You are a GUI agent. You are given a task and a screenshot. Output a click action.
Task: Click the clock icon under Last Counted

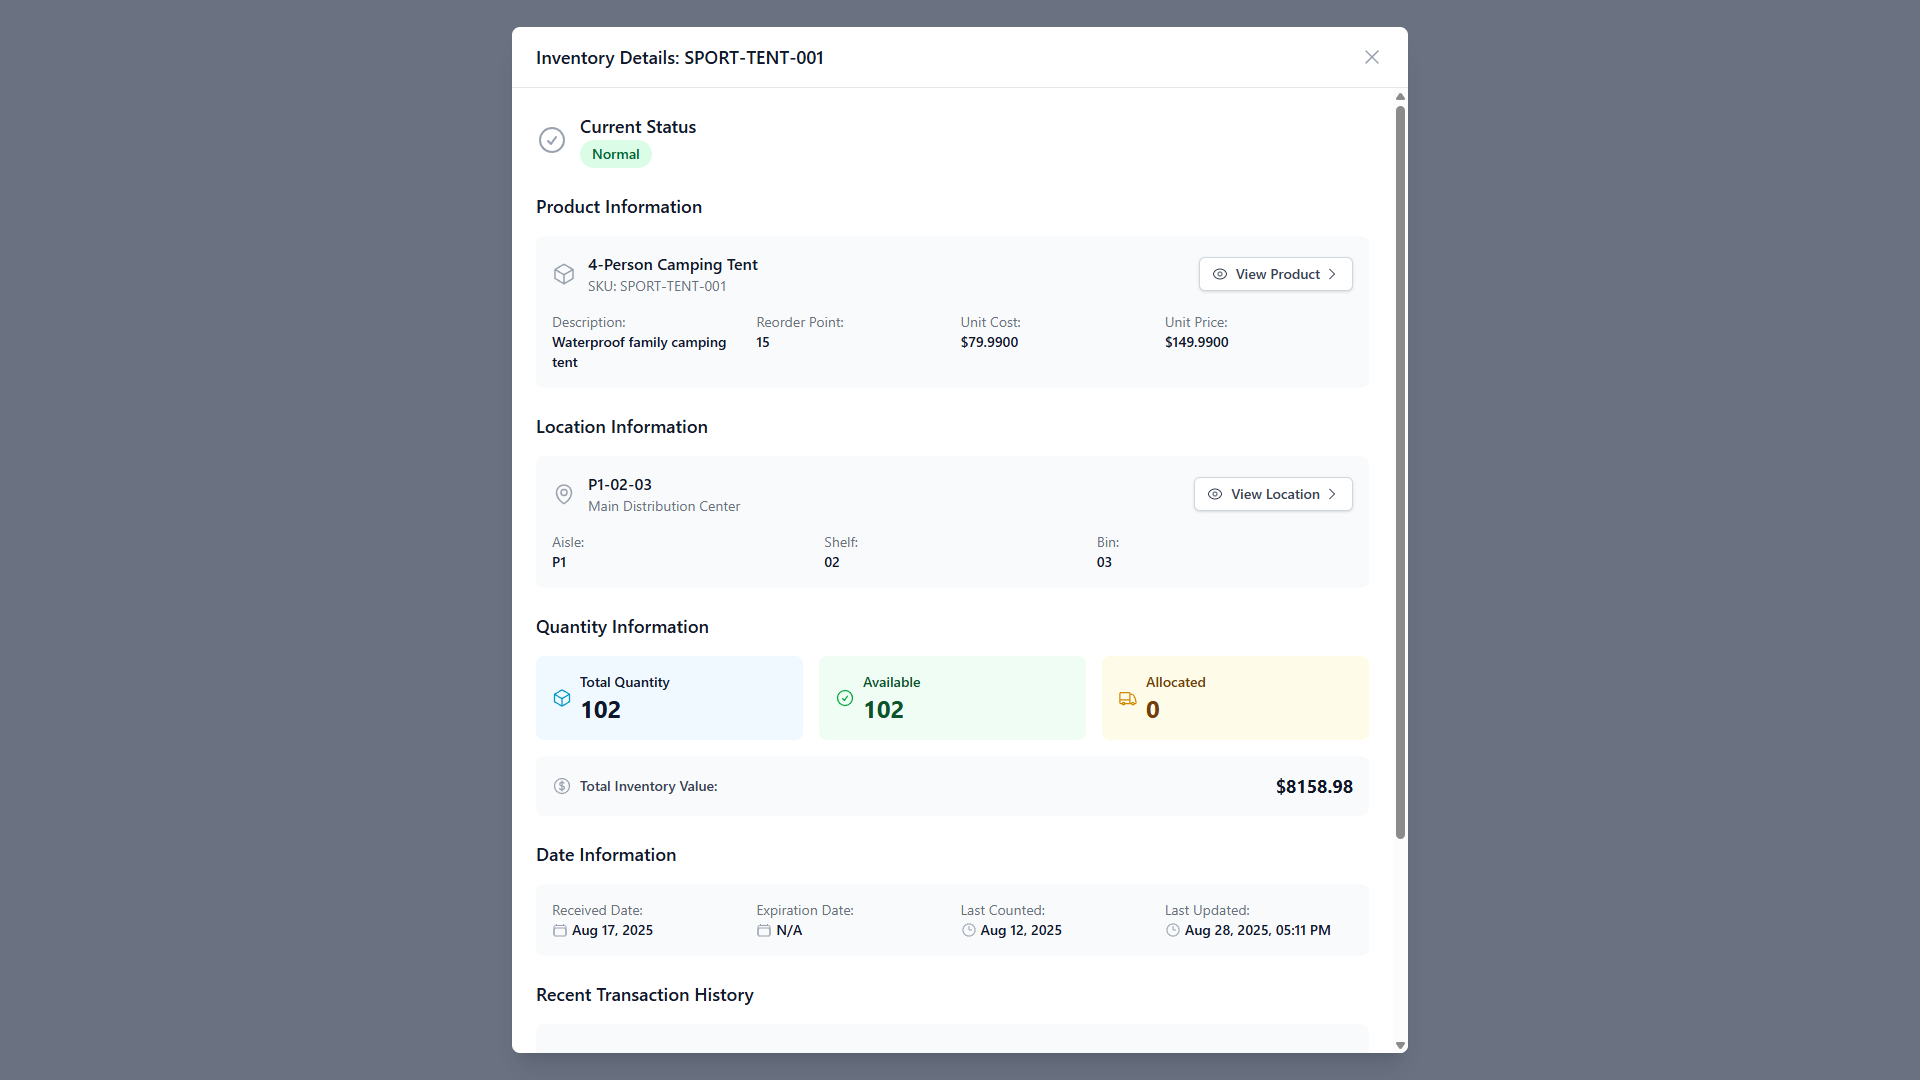tap(968, 930)
